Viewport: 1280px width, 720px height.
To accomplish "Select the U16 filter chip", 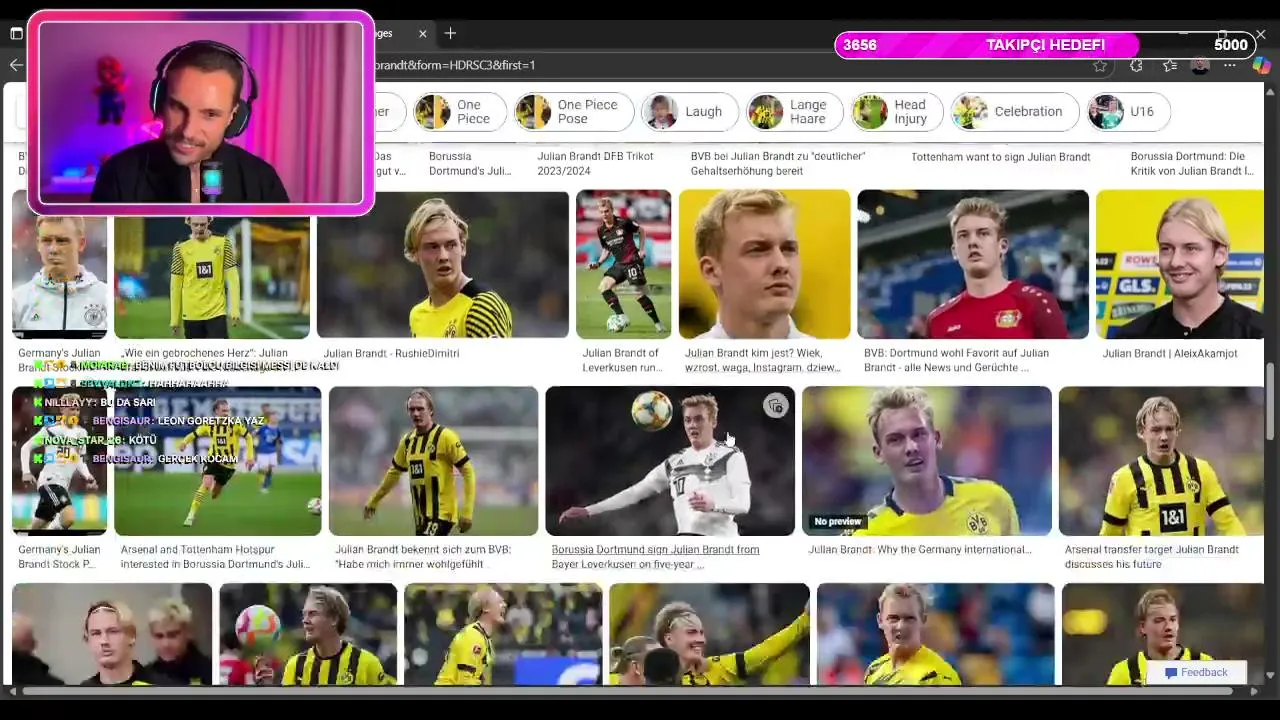I will click(x=1128, y=111).
